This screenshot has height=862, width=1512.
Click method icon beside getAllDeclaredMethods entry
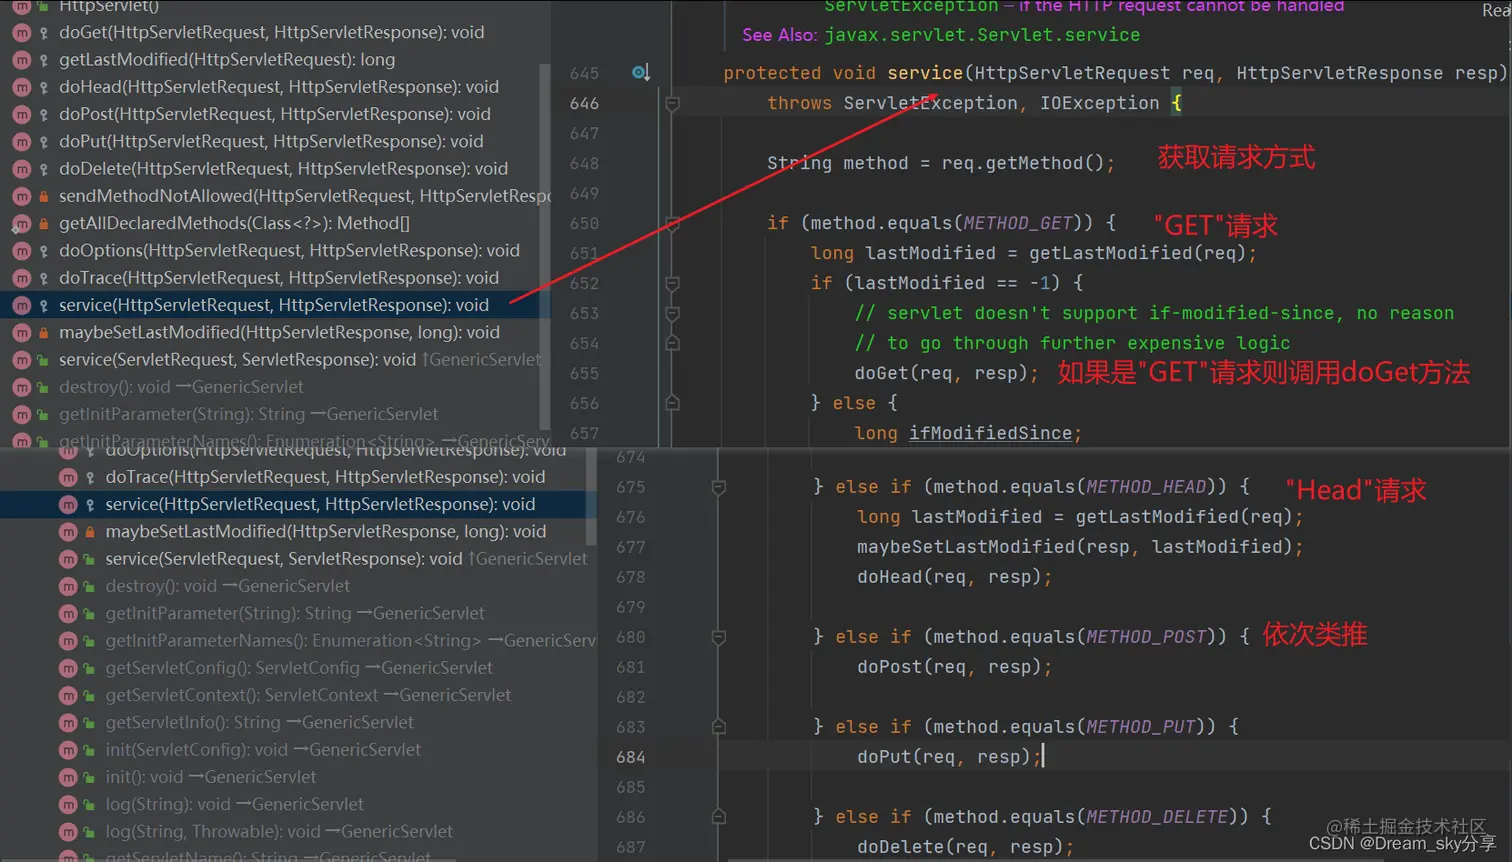point(21,223)
